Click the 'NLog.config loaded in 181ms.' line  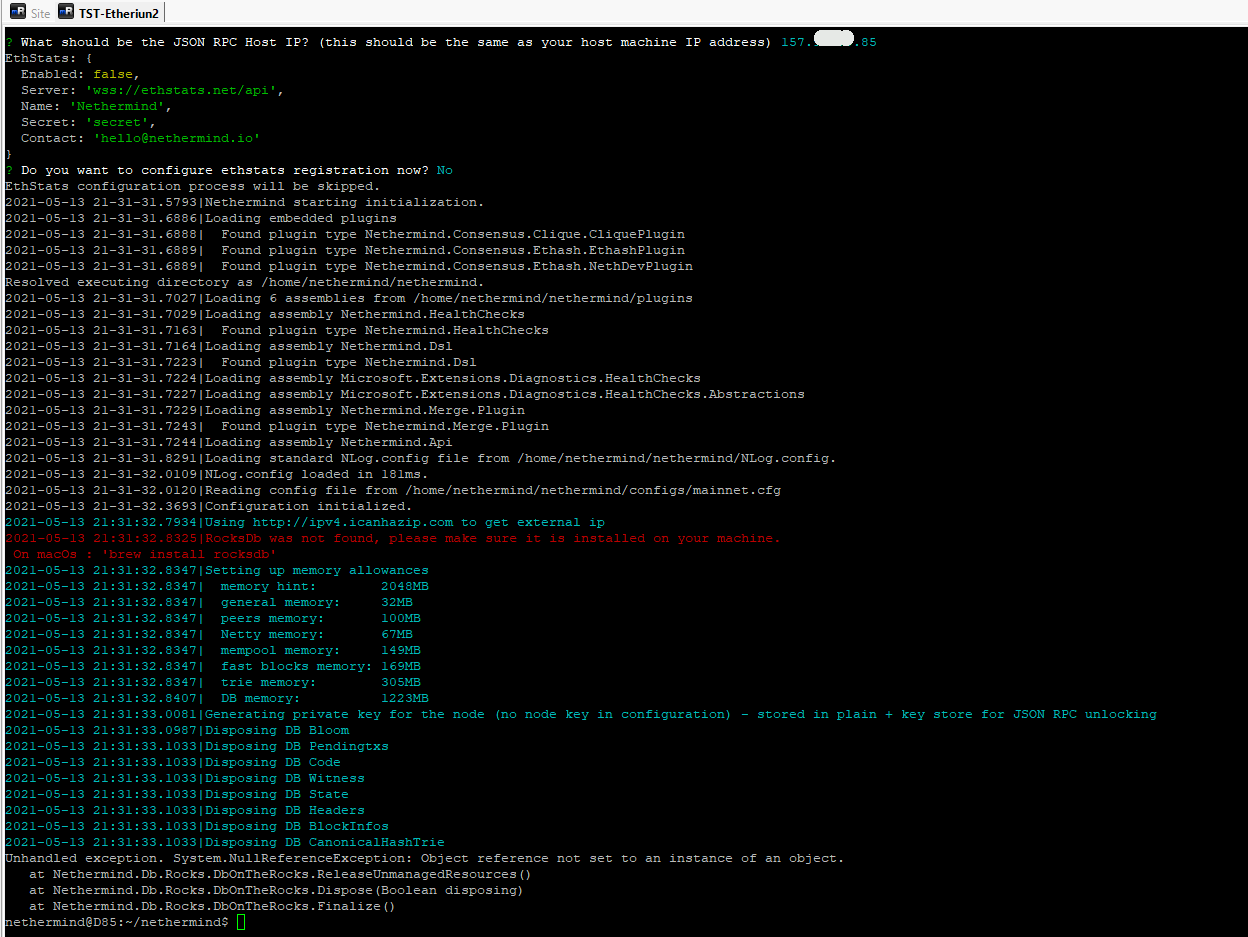[217, 474]
